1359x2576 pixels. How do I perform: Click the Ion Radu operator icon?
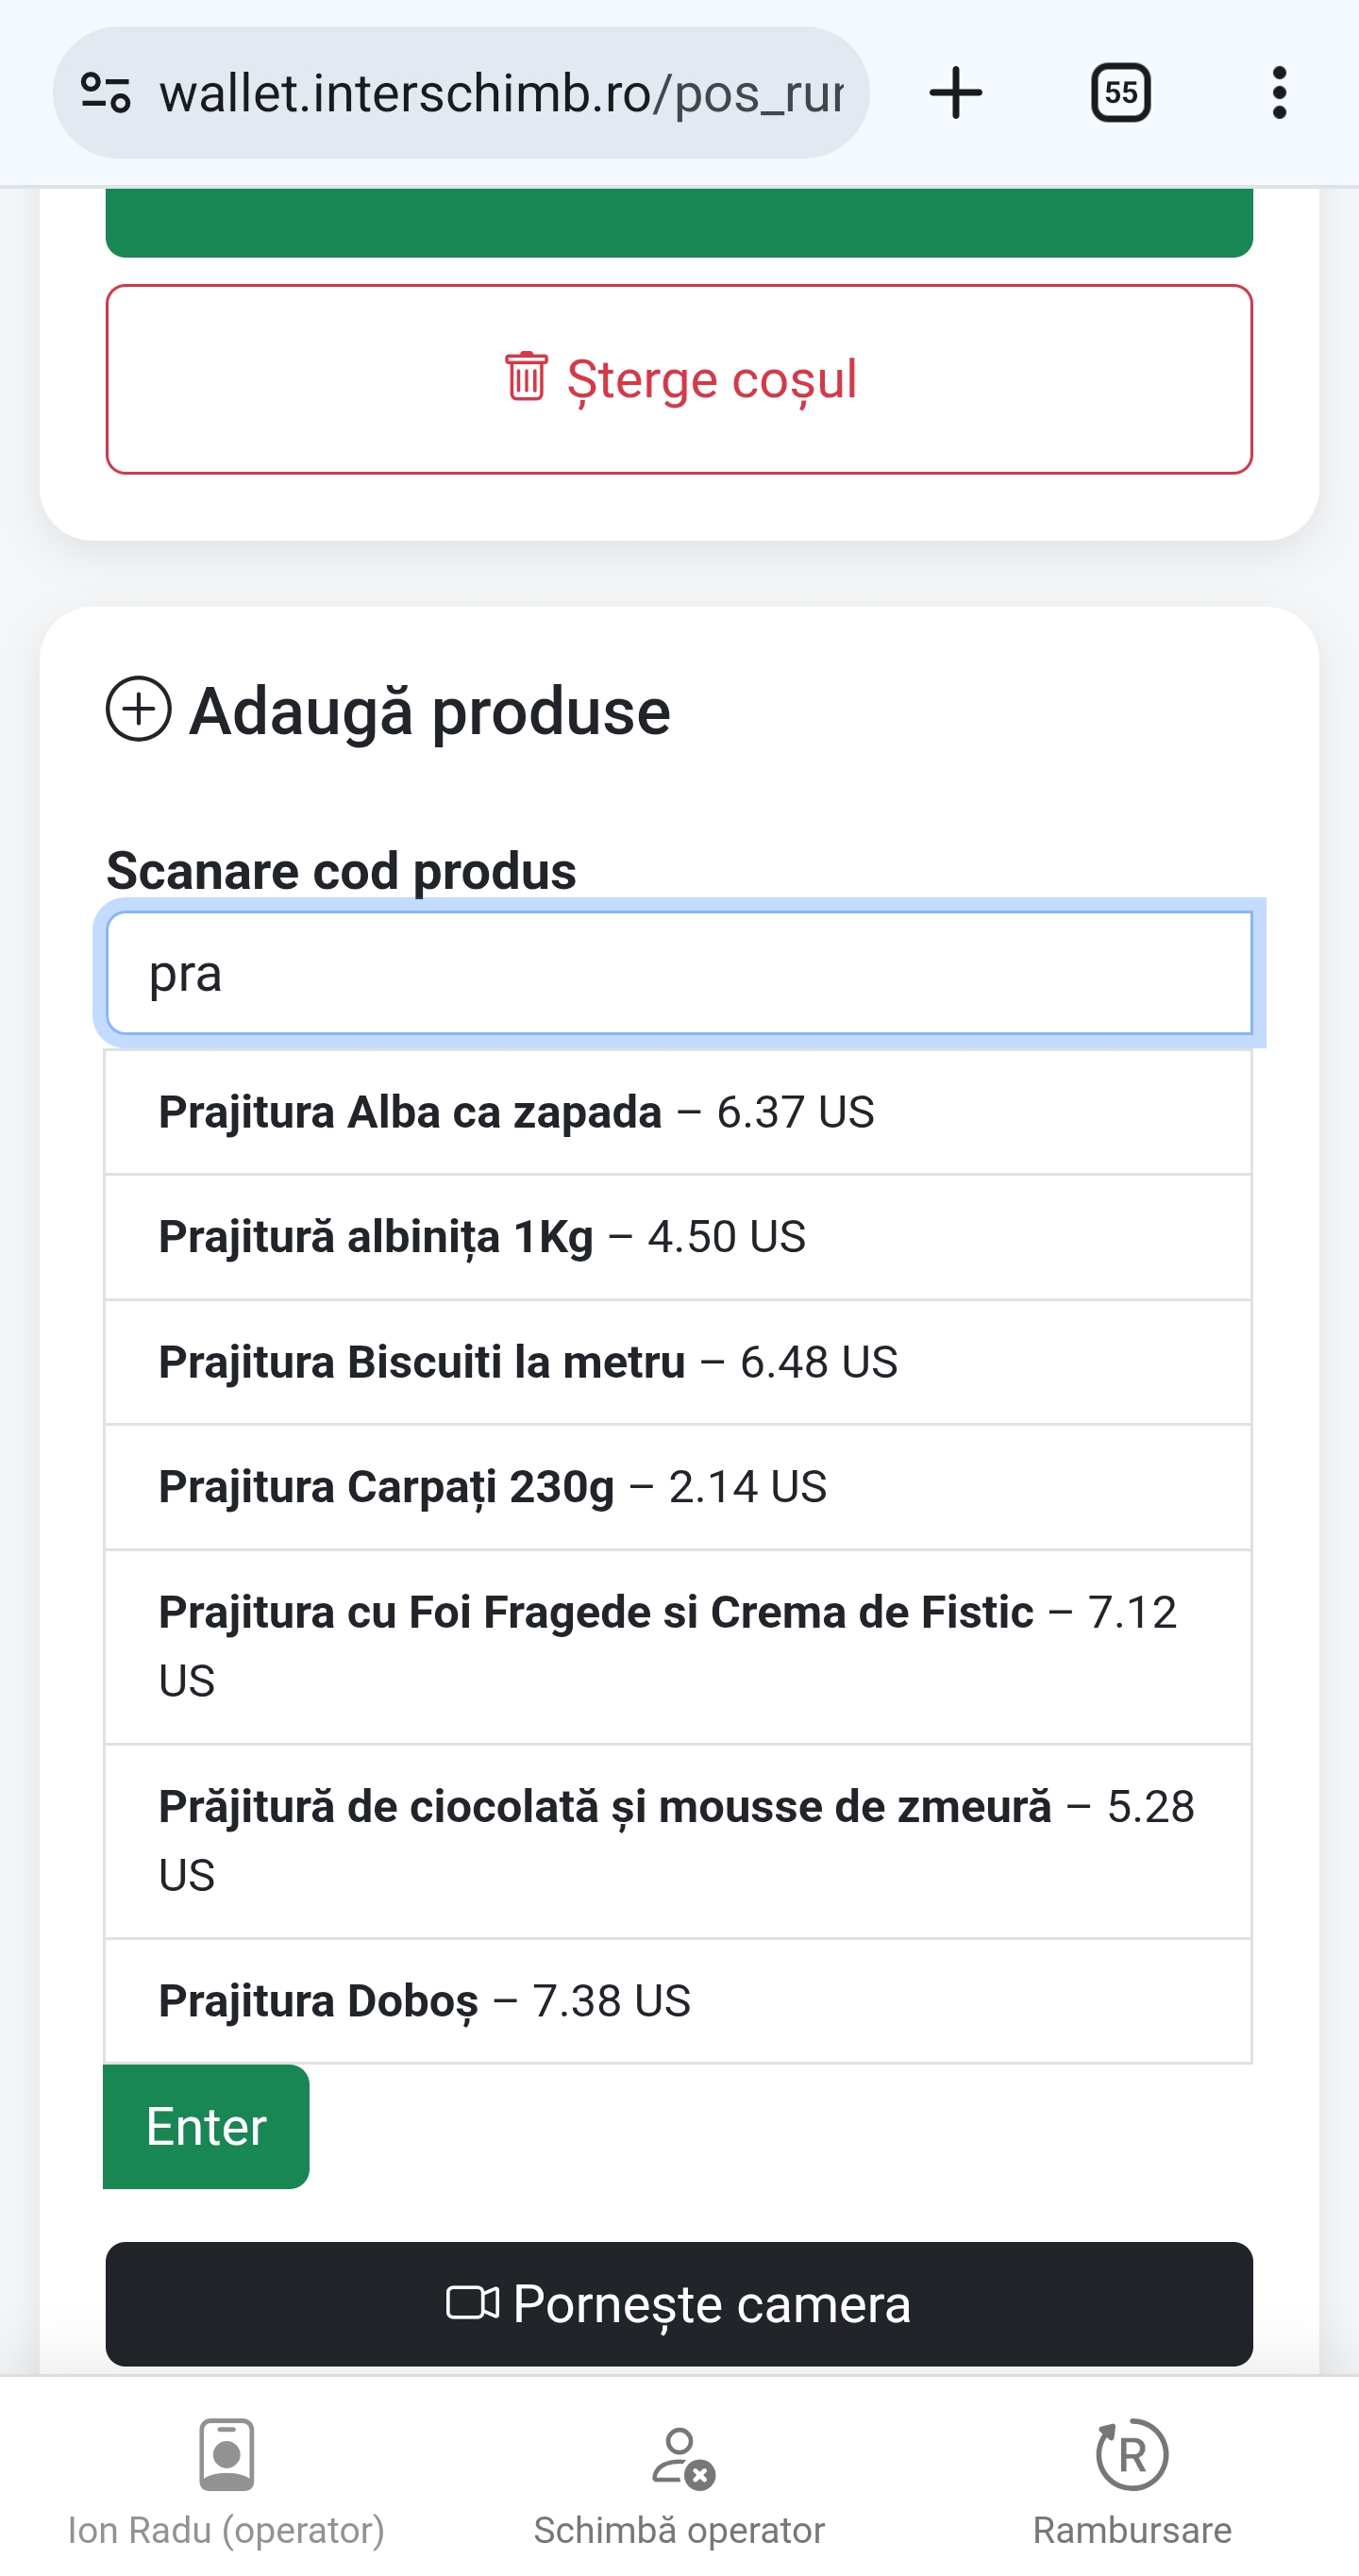tap(226, 2455)
